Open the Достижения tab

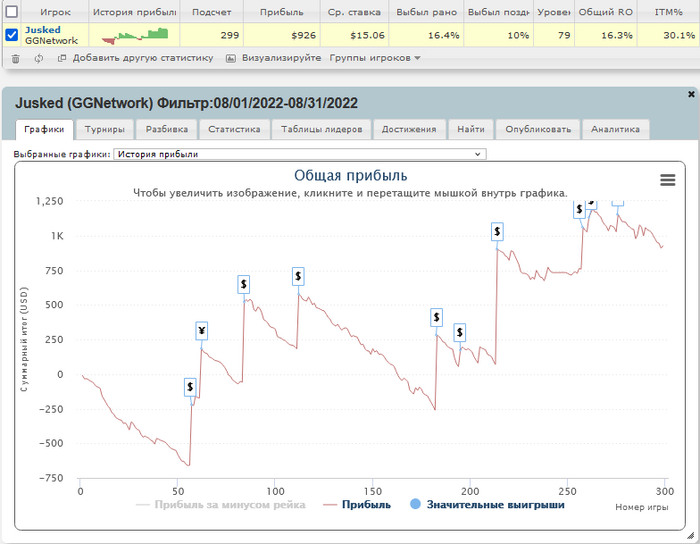409,129
